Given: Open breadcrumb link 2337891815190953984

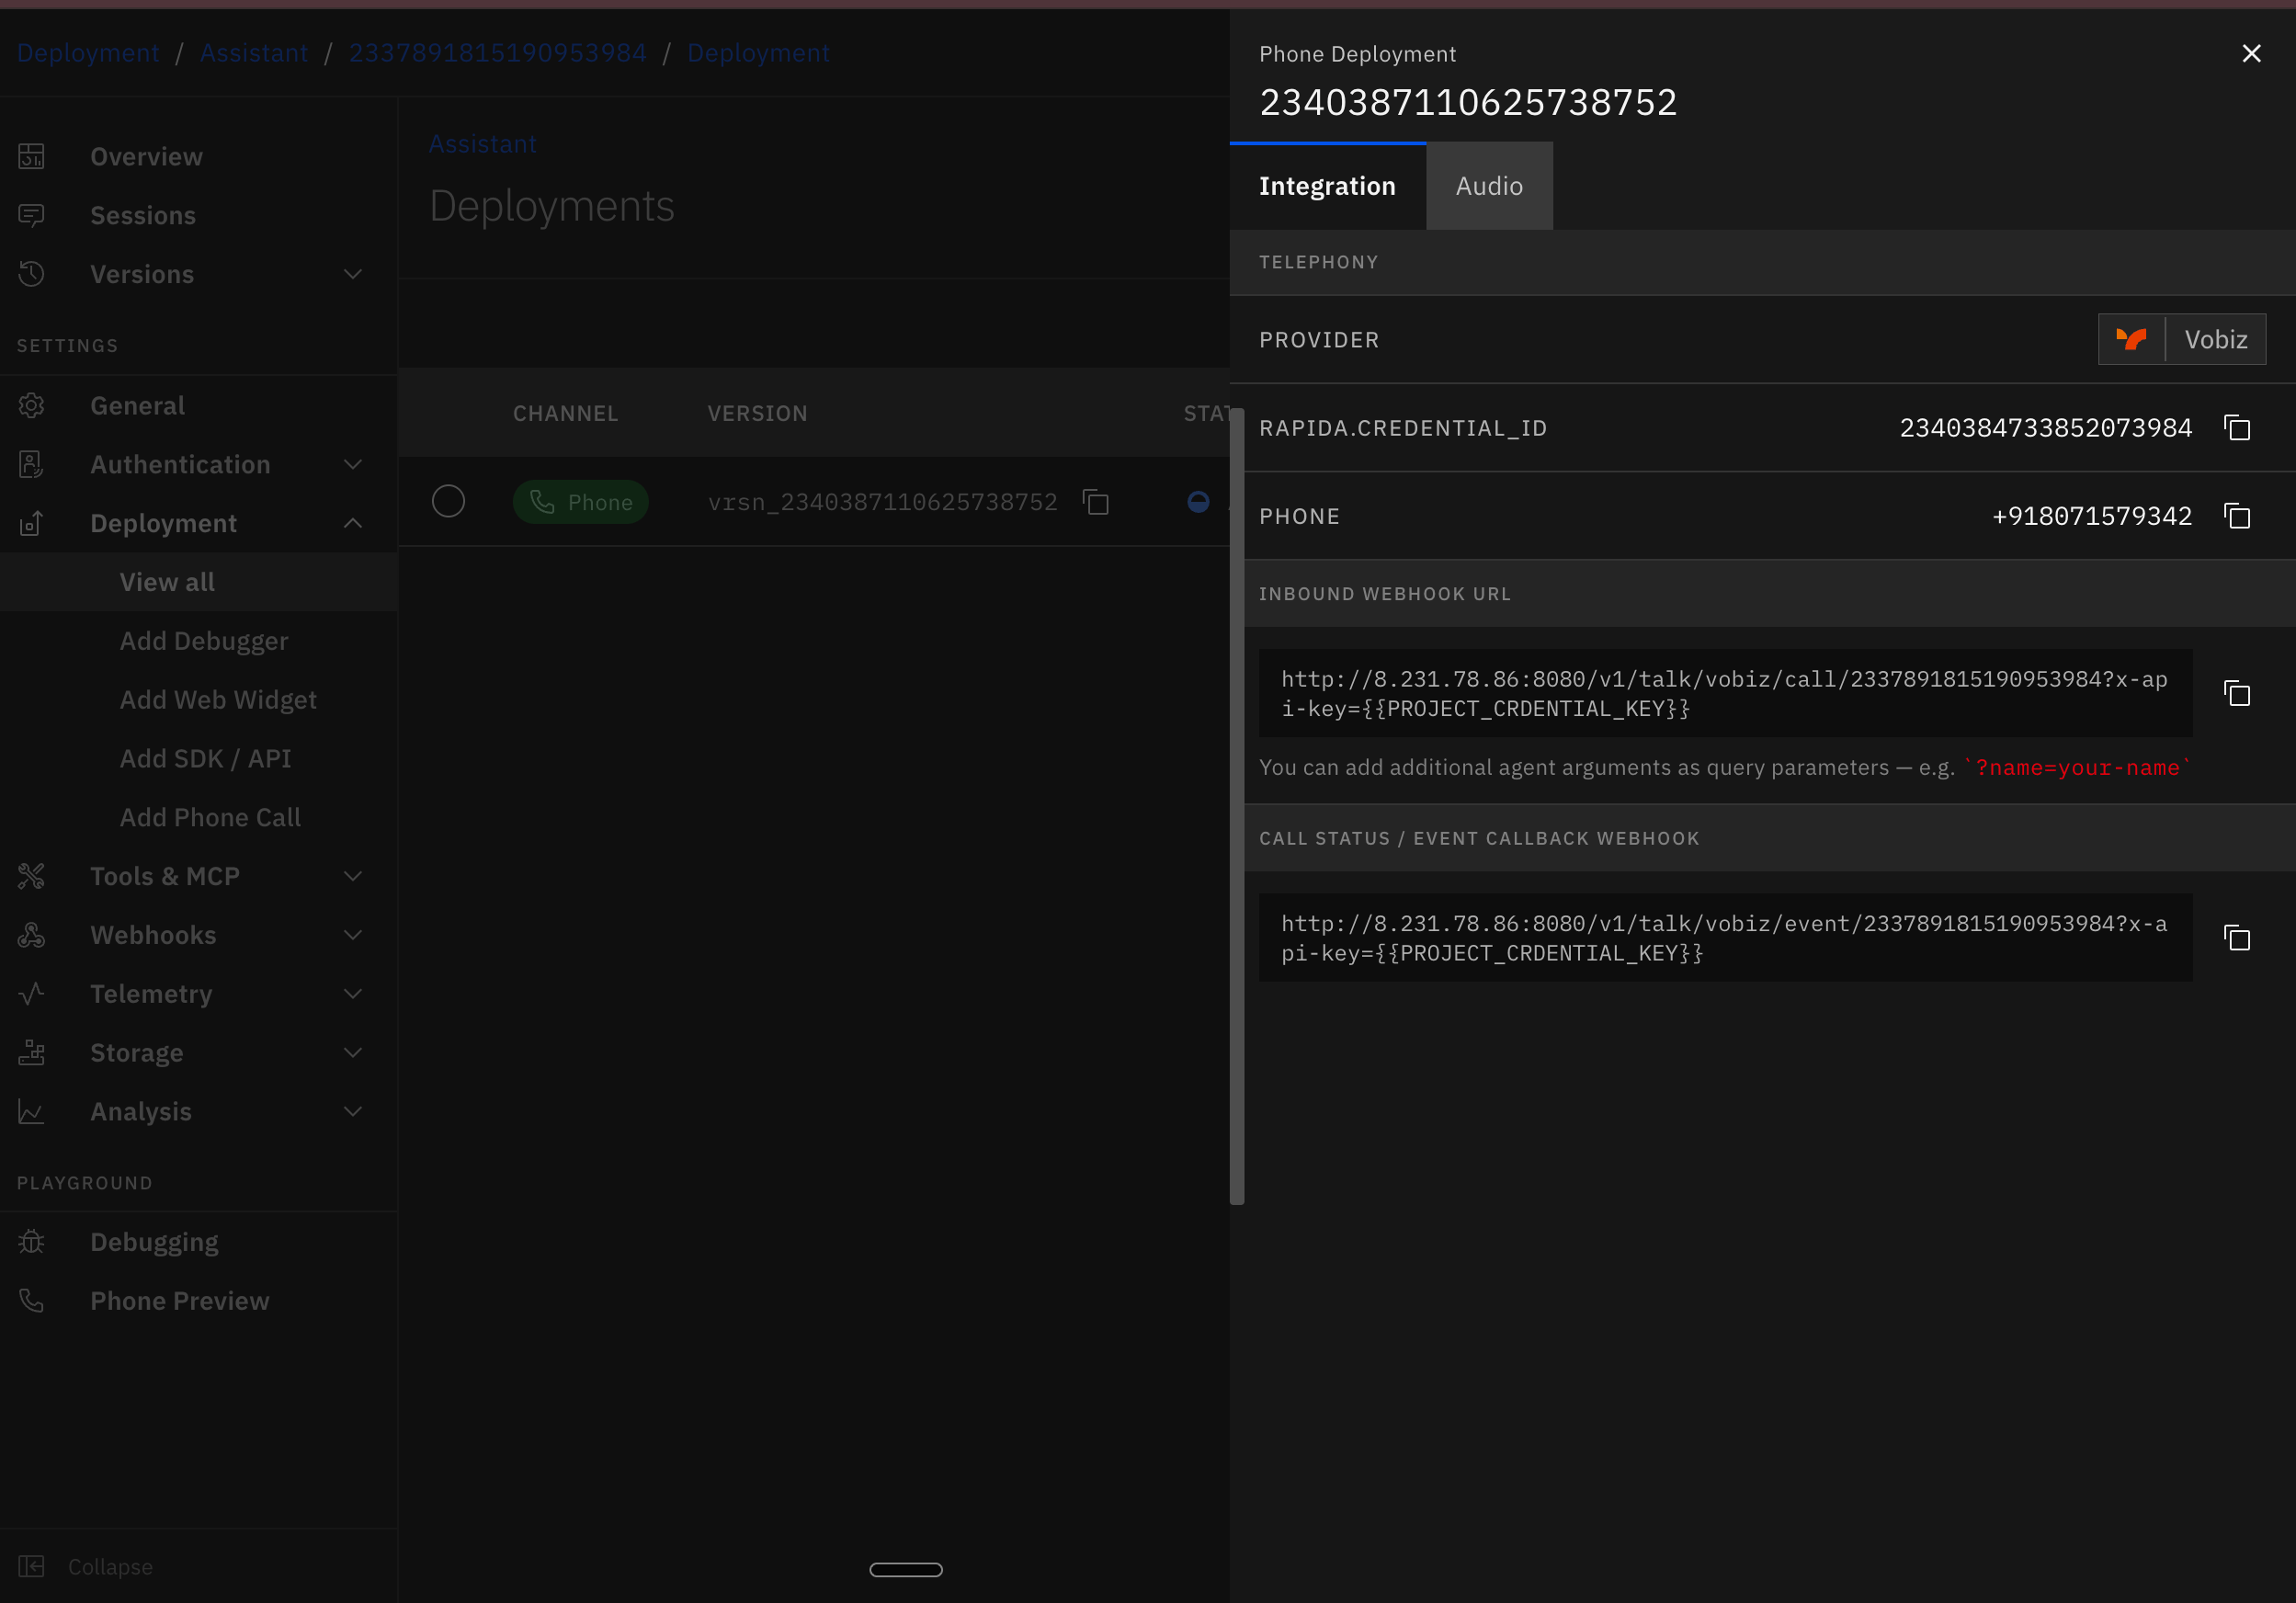Looking at the screenshot, I should (x=497, y=53).
